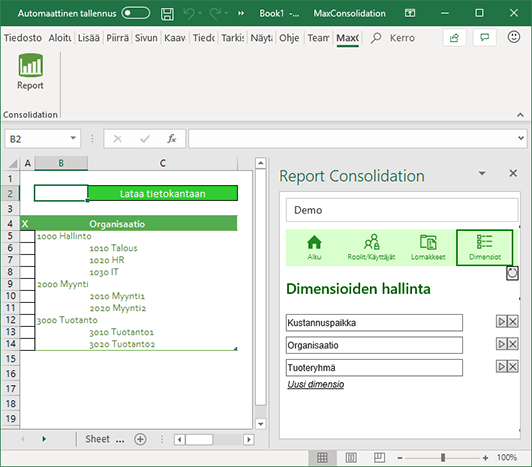The height and width of the screenshot is (467, 532).
Task: Add a new sheet
Action: point(140,439)
